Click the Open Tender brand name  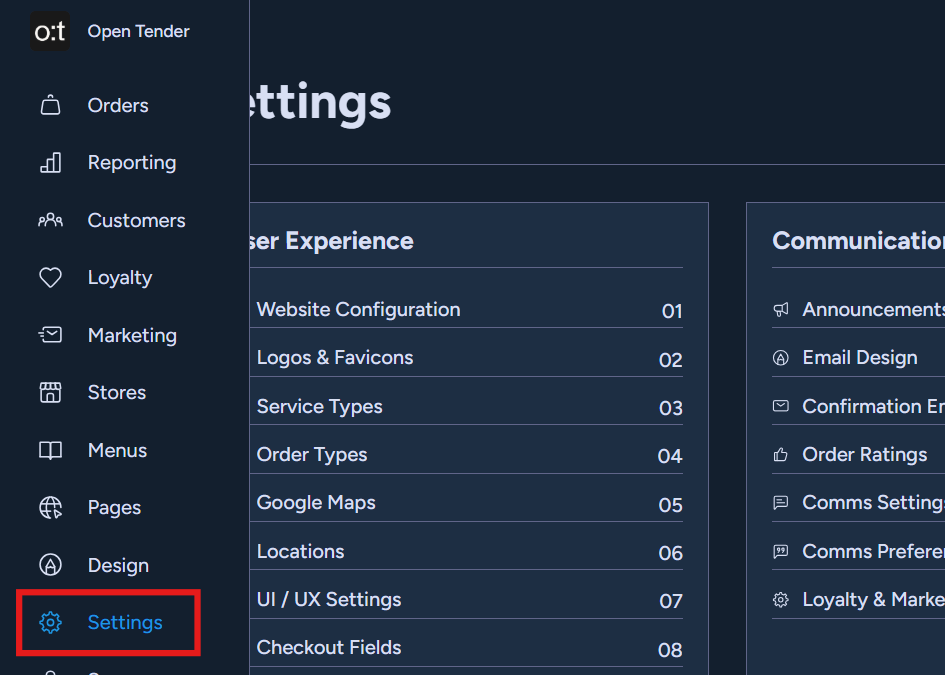coord(139,31)
